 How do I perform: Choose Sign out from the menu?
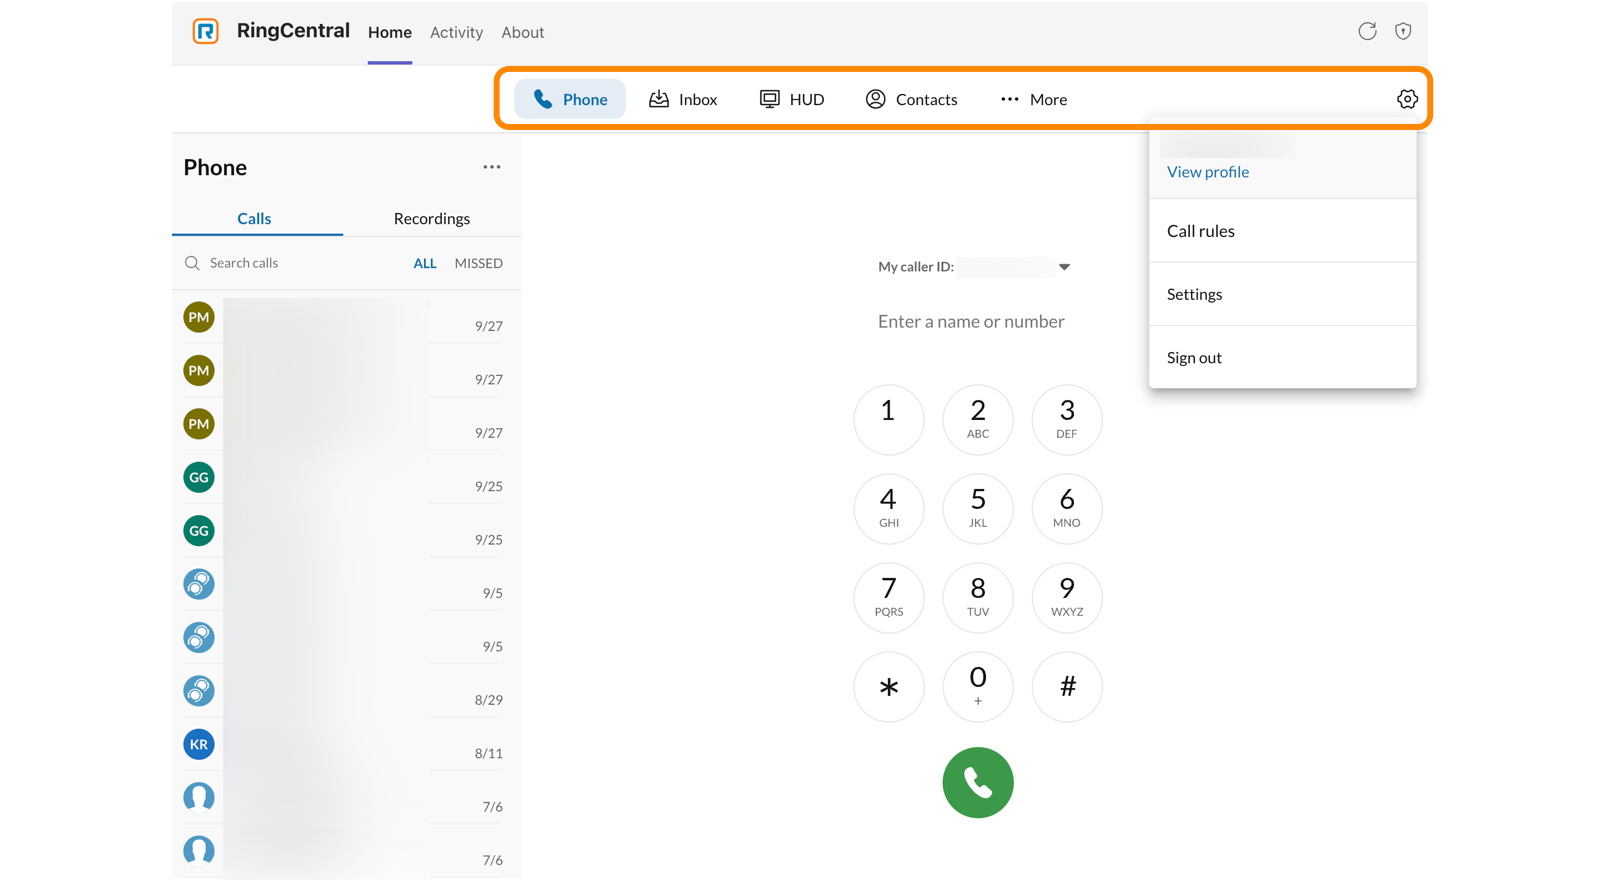[x=1283, y=357]
